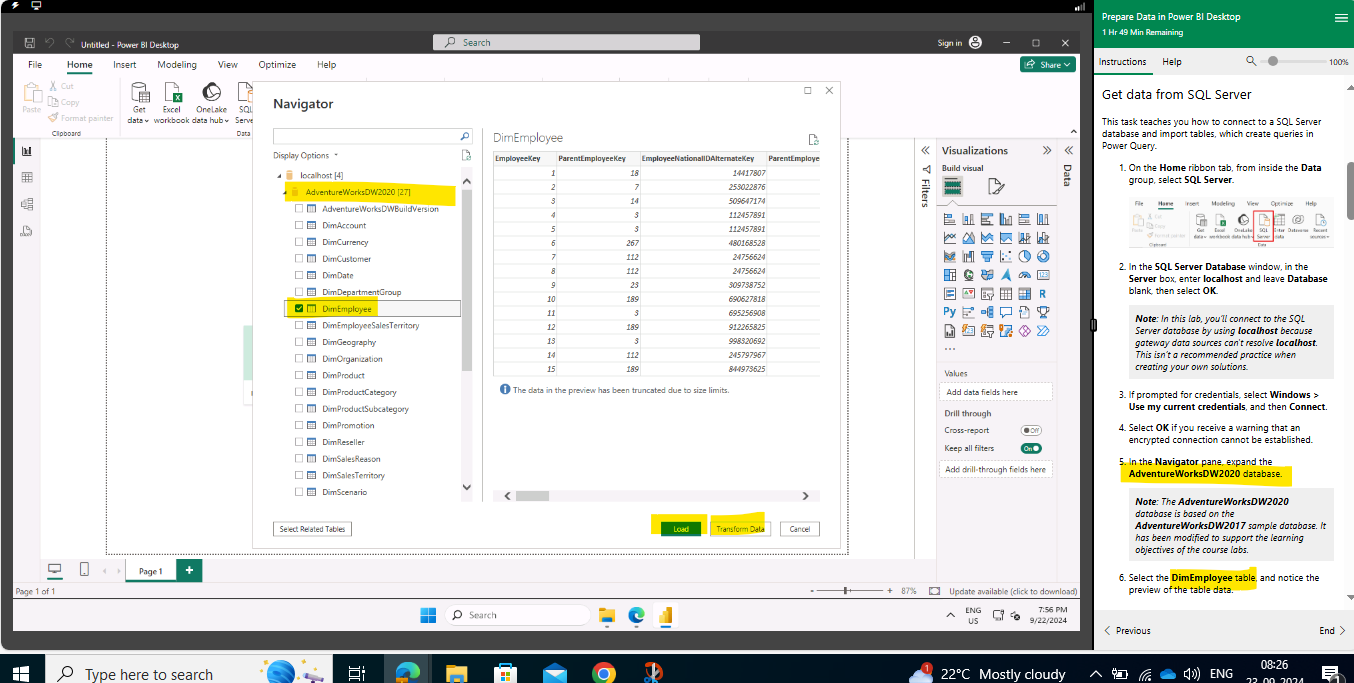The image size is (1354, 683).
Task: Choose the Funnel visual
Action: [x=988, y=256]
